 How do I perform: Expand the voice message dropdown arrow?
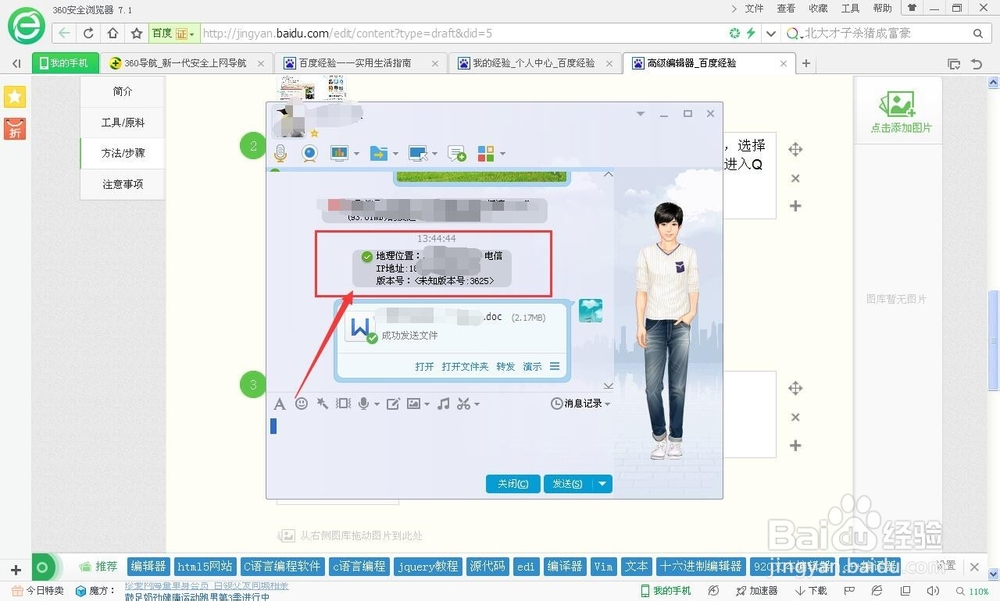(377, 404)
